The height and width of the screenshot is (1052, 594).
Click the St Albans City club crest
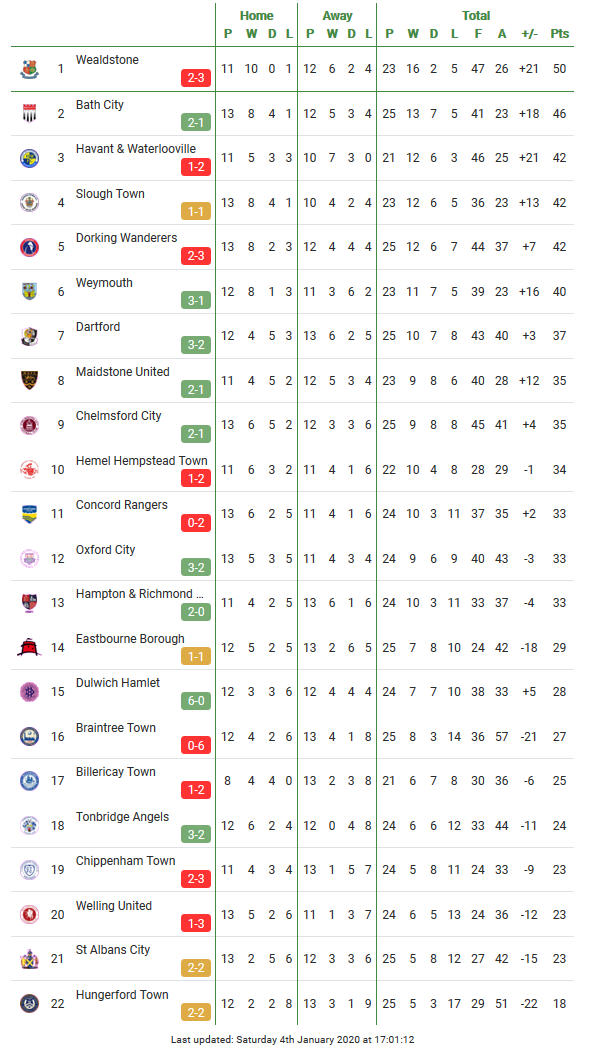[x=30, y=959]
